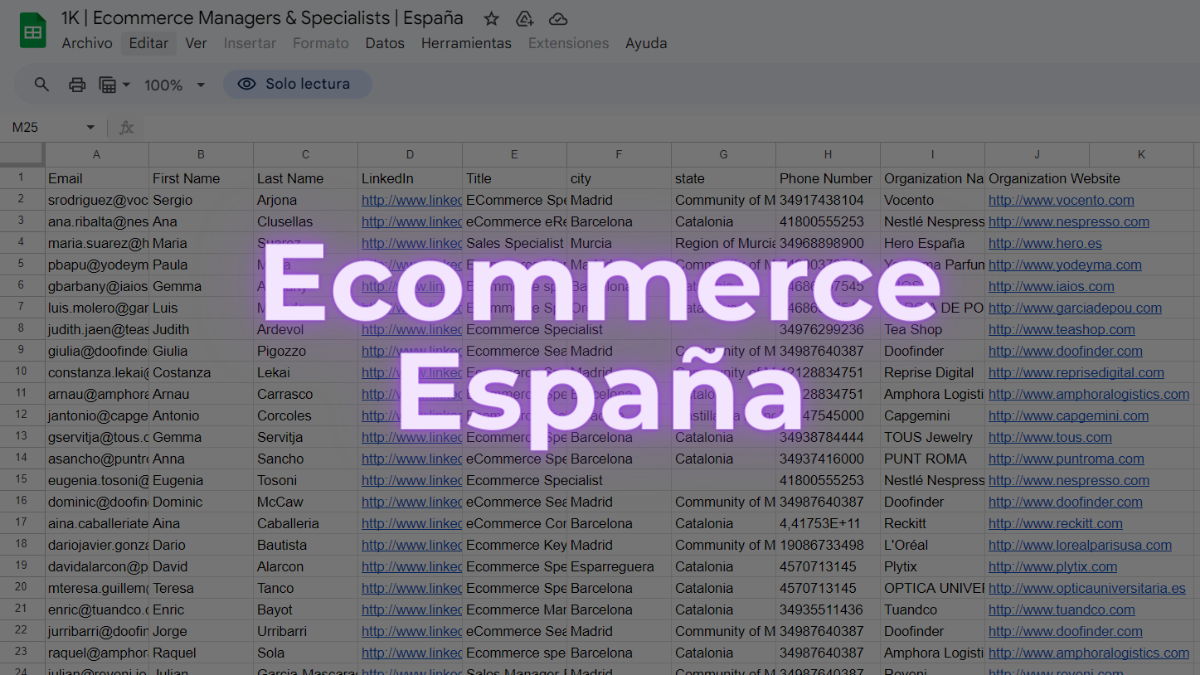1200x675 pixels.
Task: Select the 'L'Oréal' organization cell
Action: 932,545
